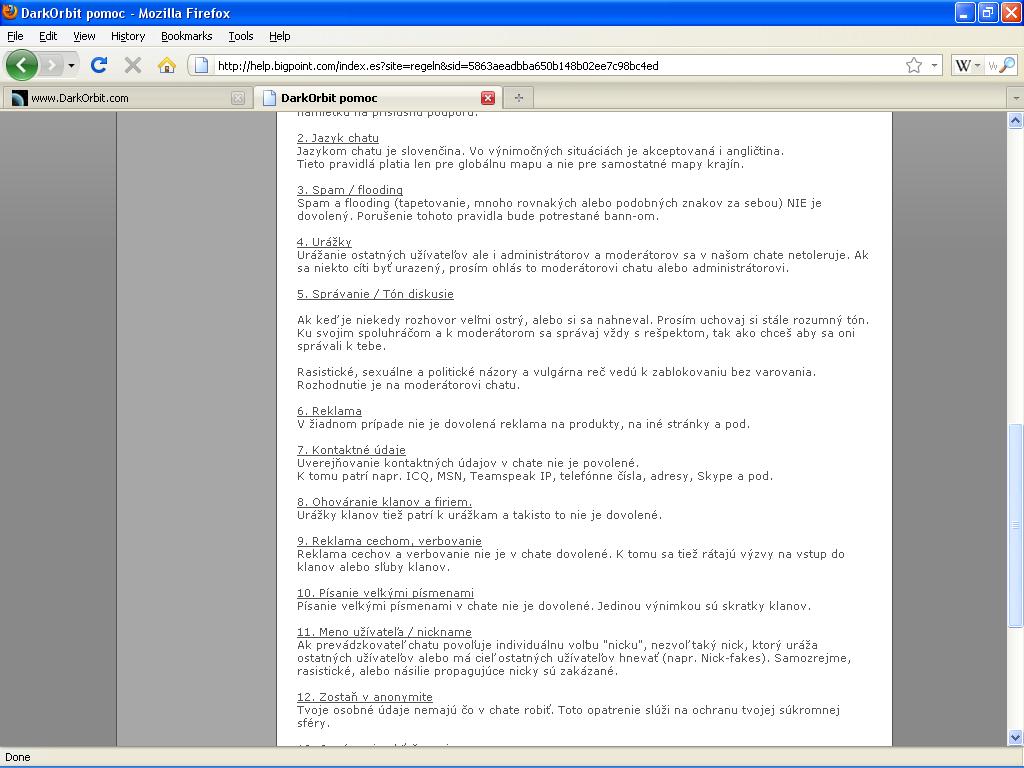
Task: Click the search magnifier icon
Action: coord(1007,66)
